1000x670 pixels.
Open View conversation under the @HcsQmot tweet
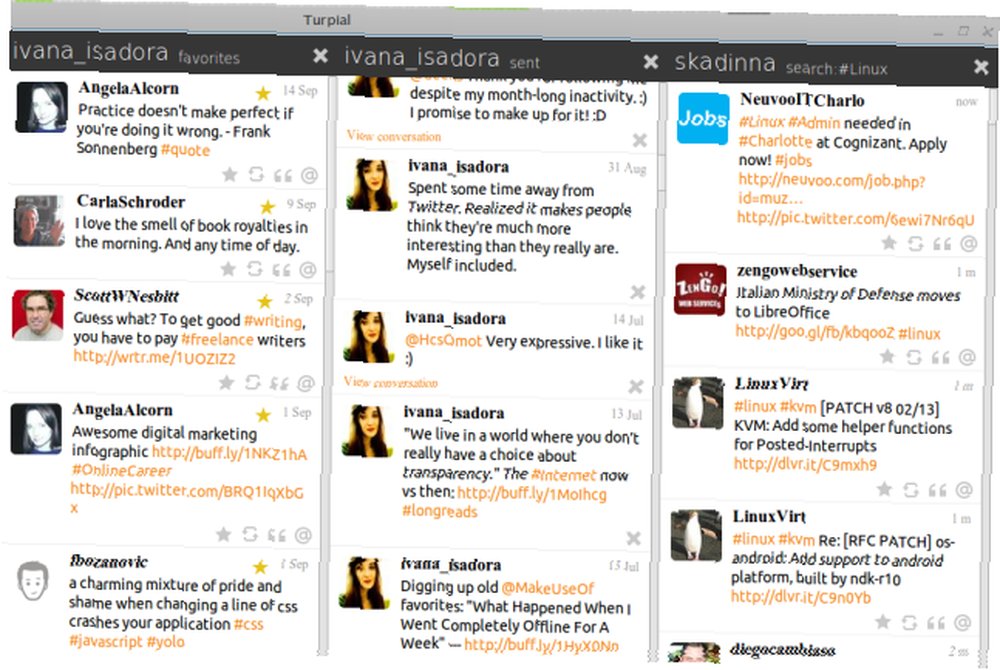[390, 382]
